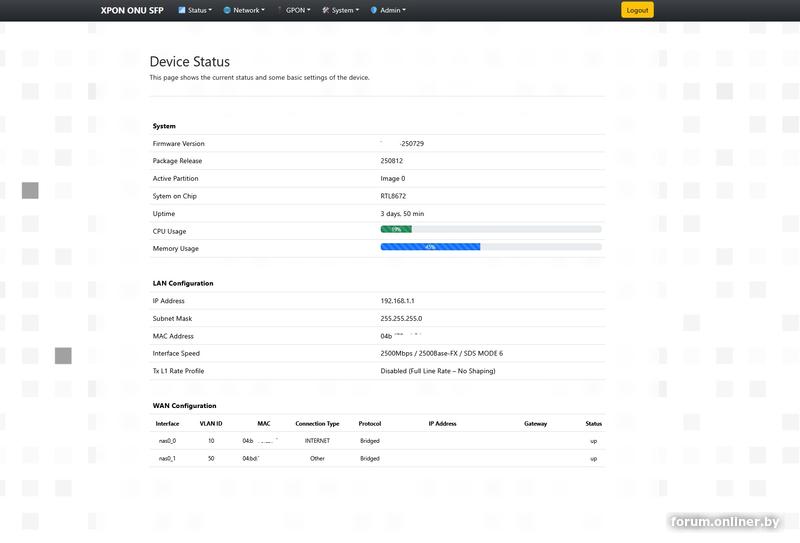Click the Memory Usage progress bar

coord(491,247)
